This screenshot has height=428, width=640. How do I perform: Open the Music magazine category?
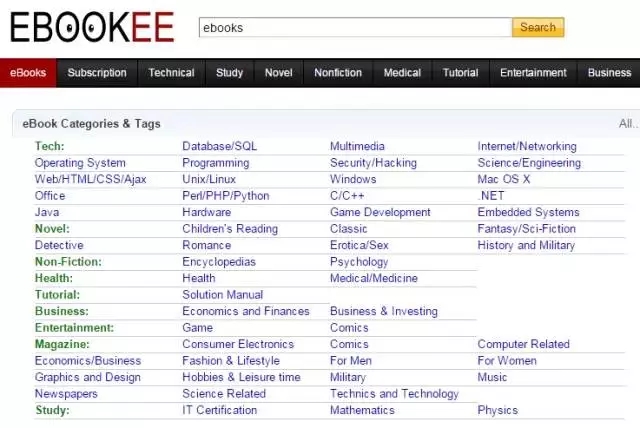tap(492, 377)
